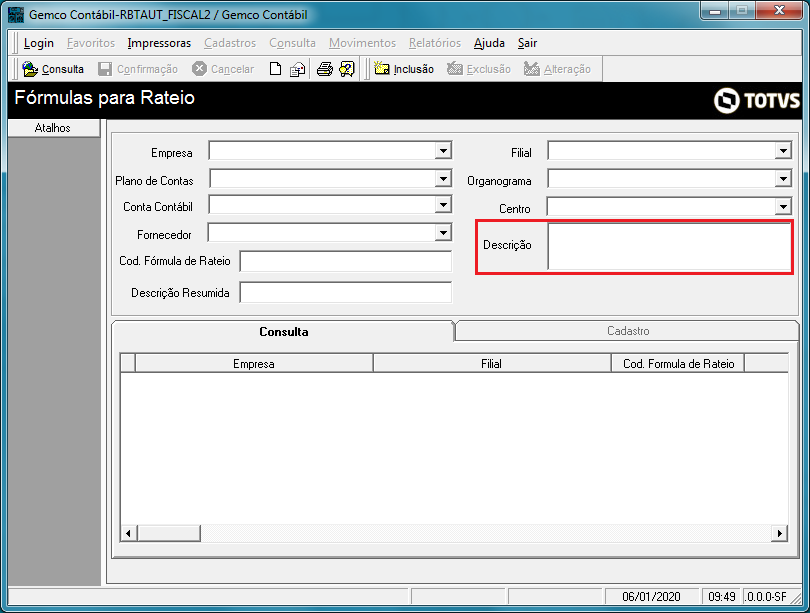This screenshot has height=613, width=810.
Task: Open the Favoritos menu
Action: coord(91,43)
